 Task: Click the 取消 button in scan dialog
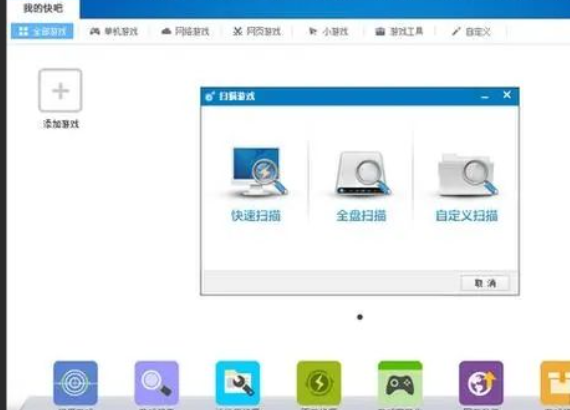pyautogui.click(x=485, y=283)
